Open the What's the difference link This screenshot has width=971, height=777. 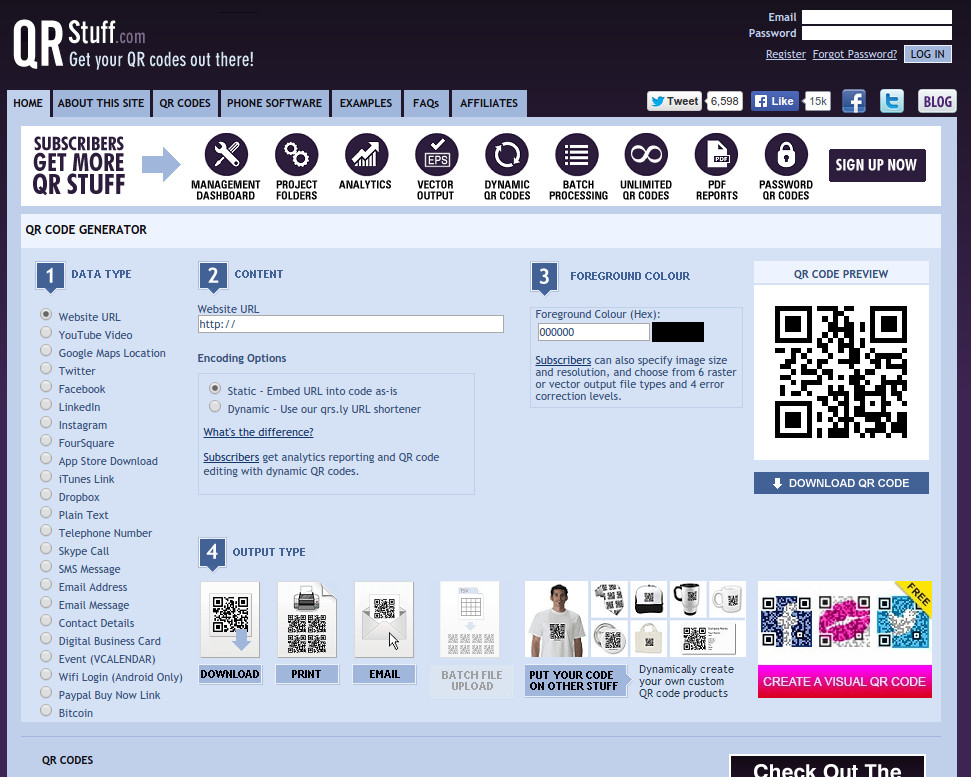(258, 432)
